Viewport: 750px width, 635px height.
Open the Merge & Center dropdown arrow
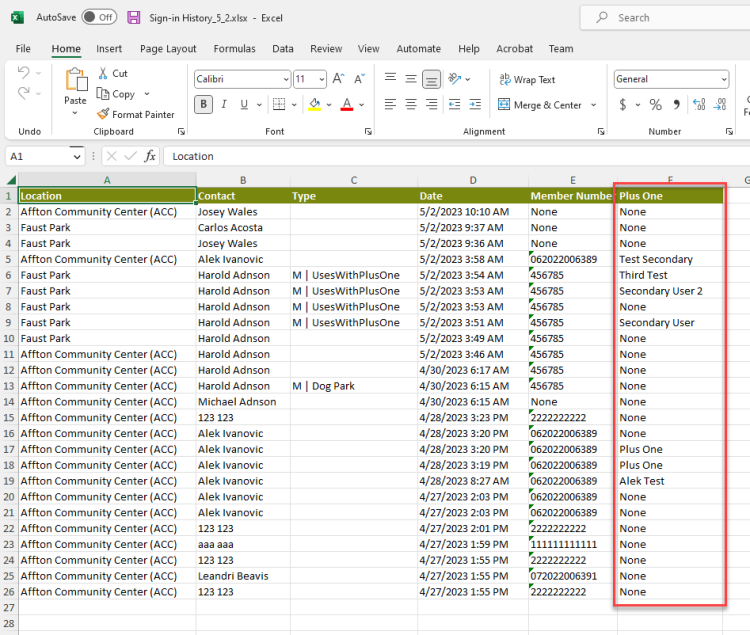(594, 105)
